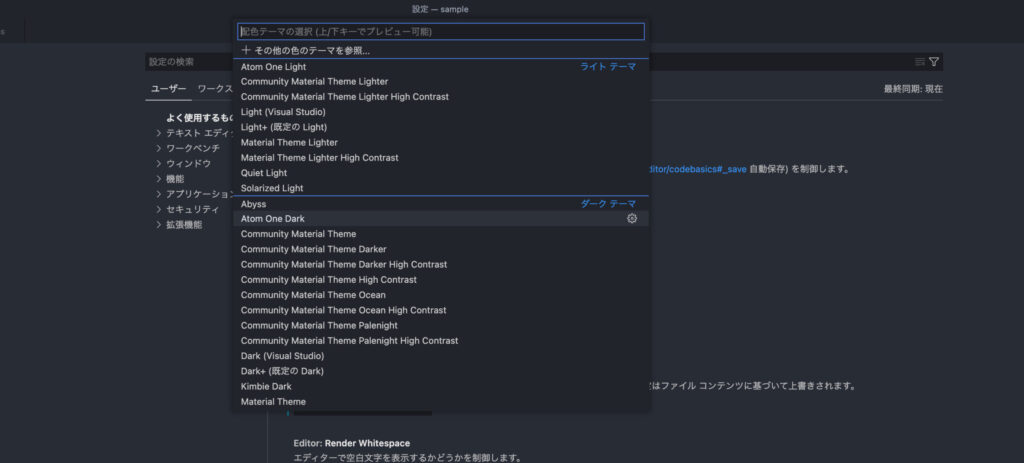
Task: Open the ユーザー settings tab
Action: click(168, 89)
